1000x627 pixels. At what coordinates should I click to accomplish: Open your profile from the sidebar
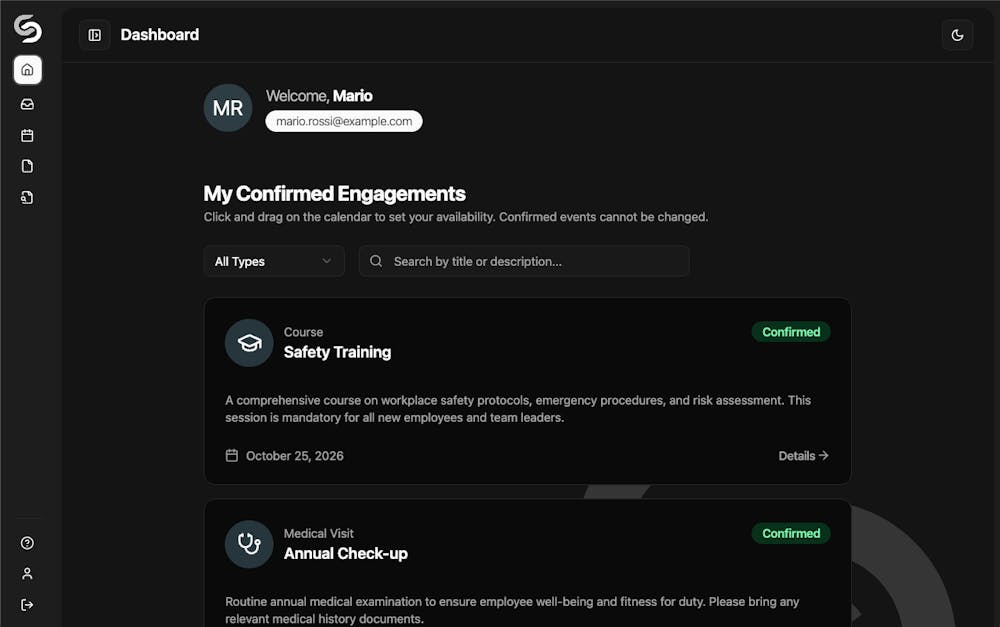click(27, 573)
